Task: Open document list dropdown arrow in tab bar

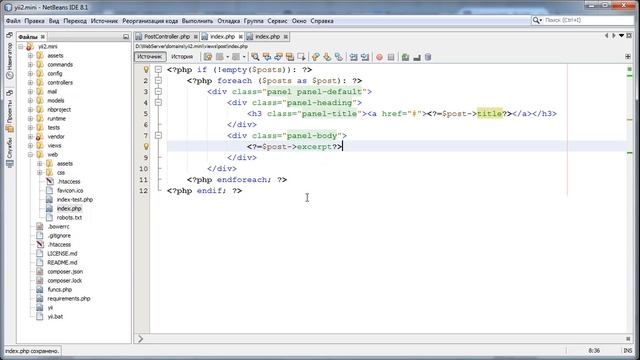Action: 621,36
